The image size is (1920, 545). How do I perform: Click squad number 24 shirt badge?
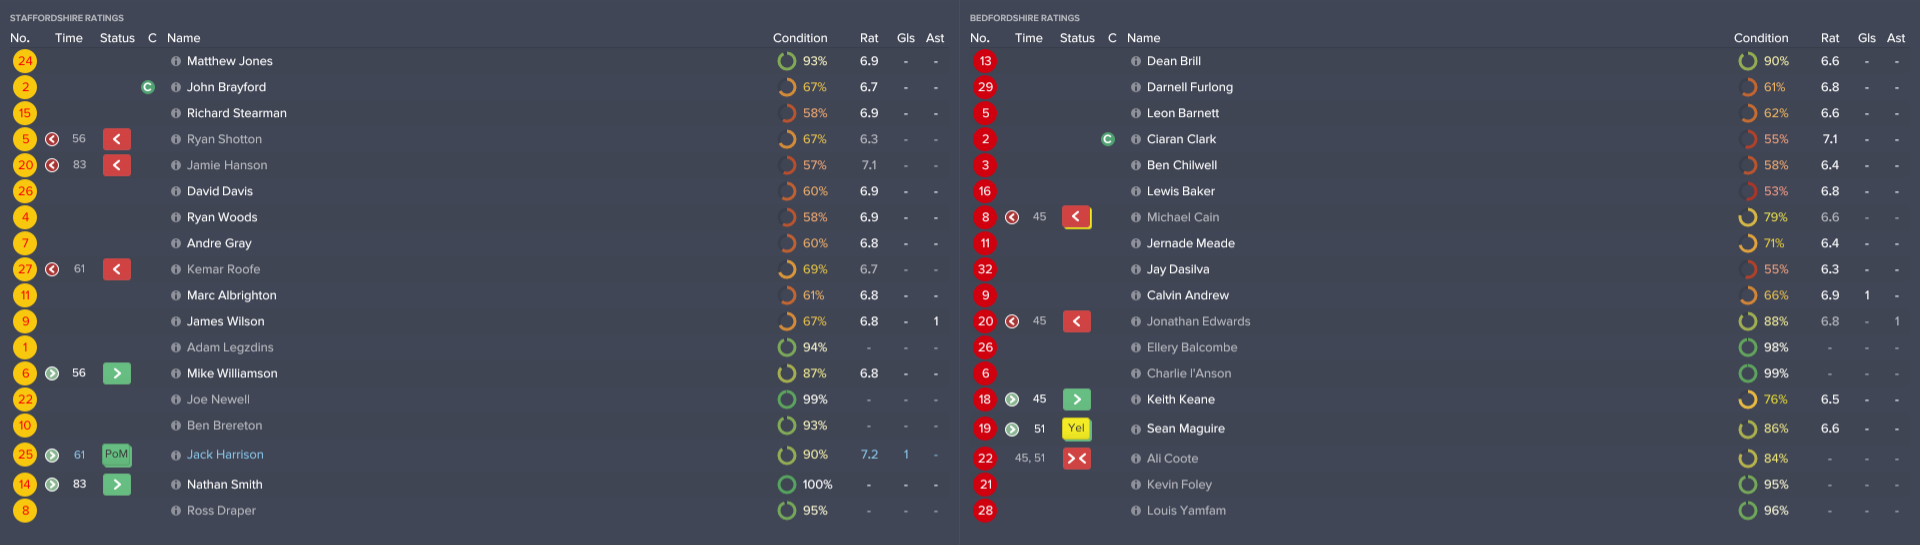point(25,61)
